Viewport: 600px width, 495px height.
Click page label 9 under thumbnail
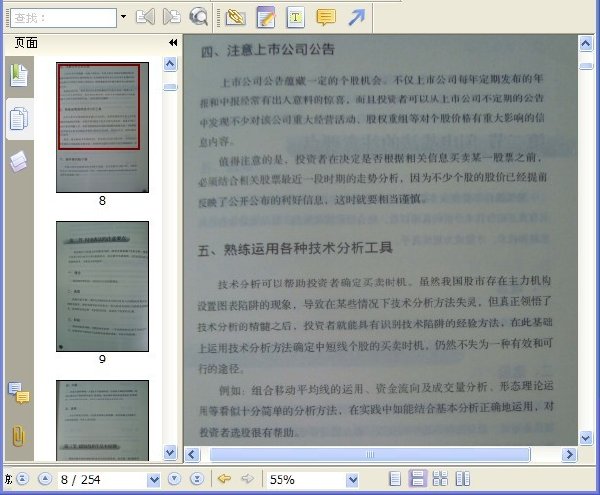coord(102,359)
